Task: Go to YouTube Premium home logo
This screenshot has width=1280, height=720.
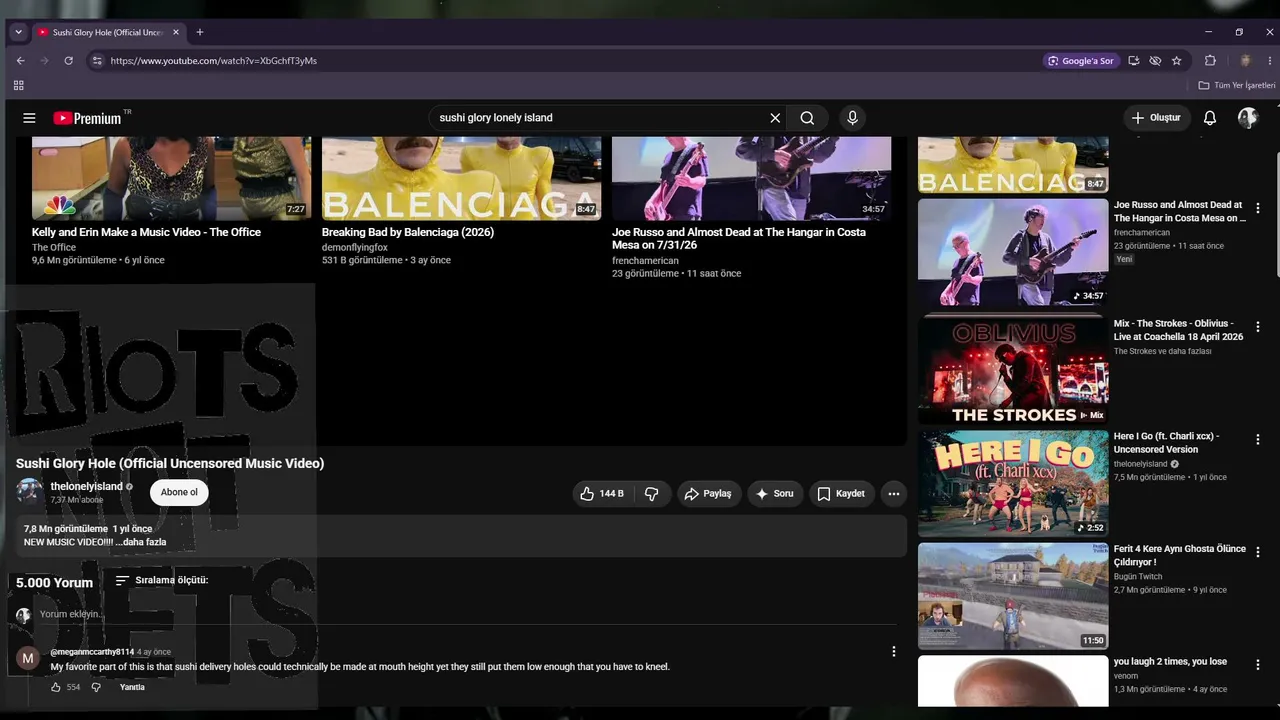Action: [x=87, y=118]
